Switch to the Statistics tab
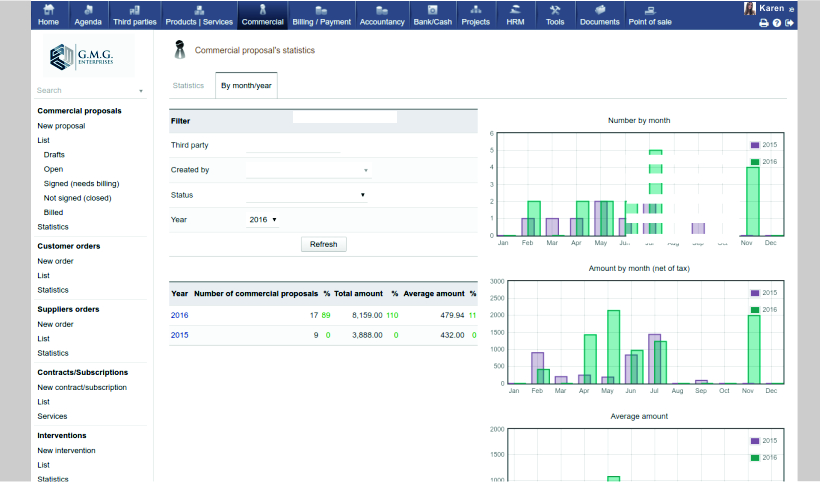This screenshot has width=820, height=482. 188,86
